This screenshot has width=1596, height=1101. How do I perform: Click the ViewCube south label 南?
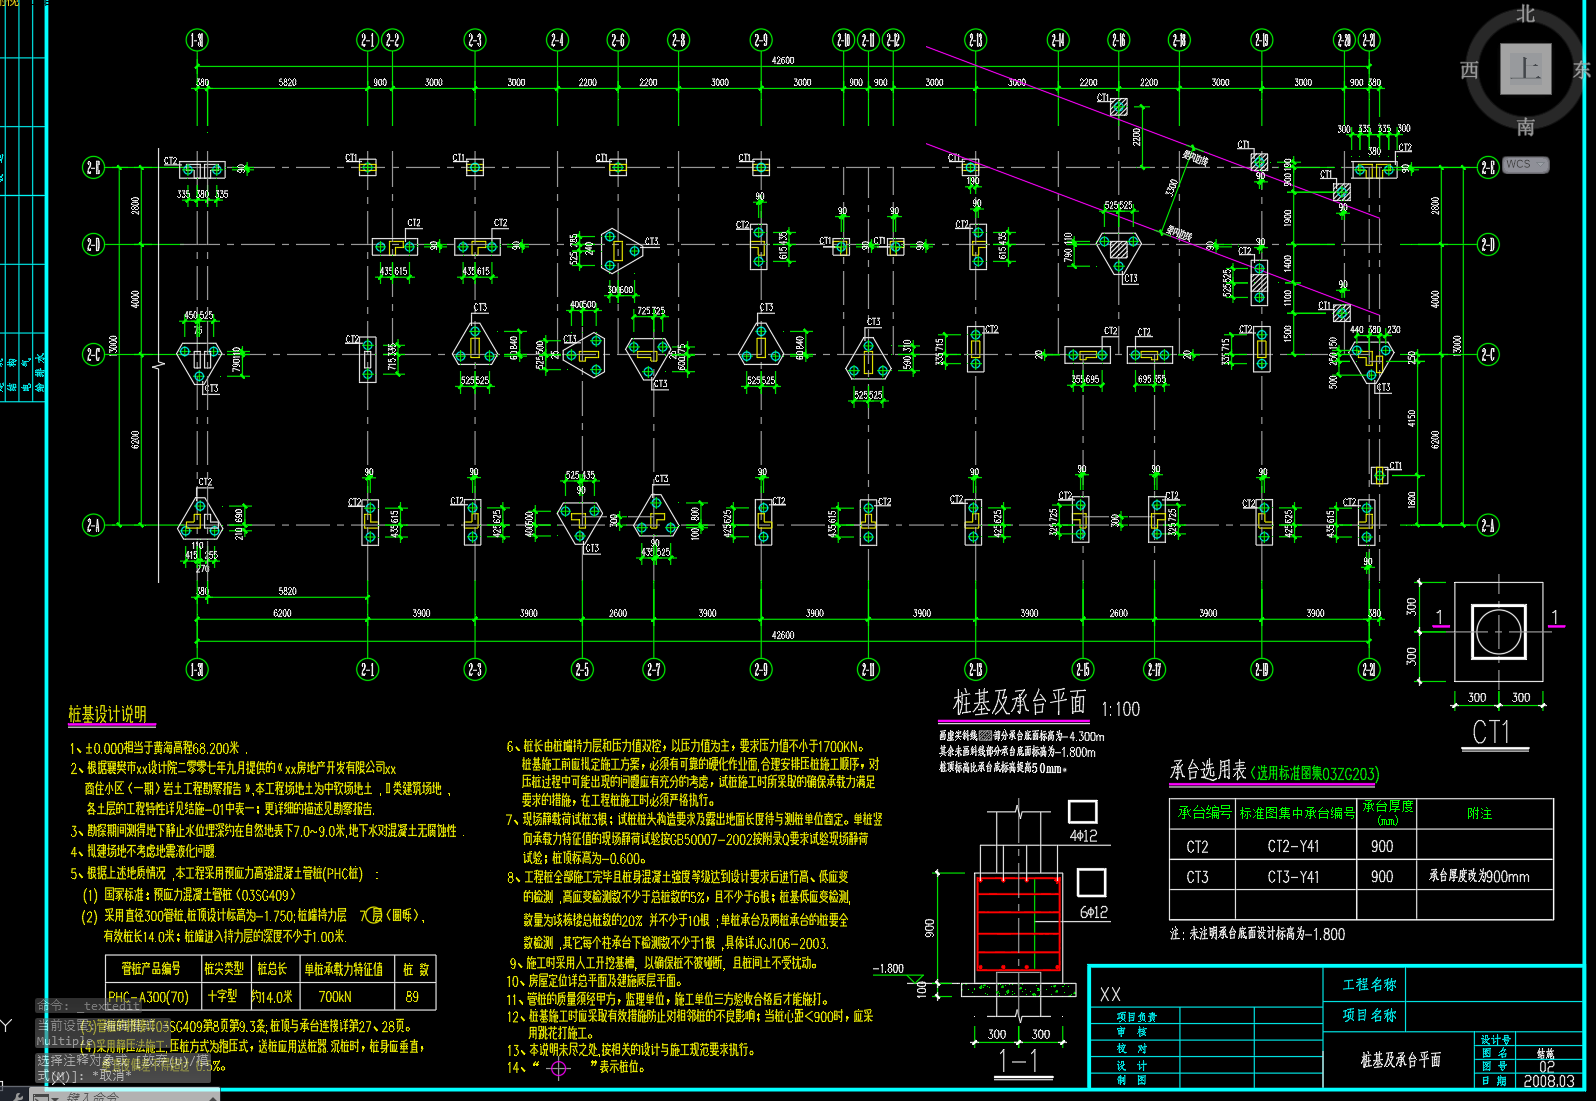1525,126
